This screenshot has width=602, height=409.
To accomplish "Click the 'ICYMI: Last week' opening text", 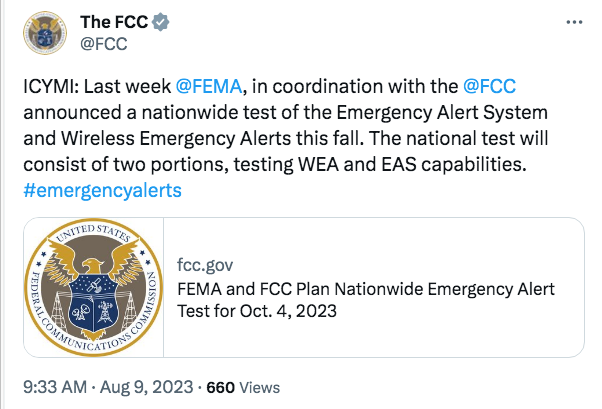I will point(97,86).
